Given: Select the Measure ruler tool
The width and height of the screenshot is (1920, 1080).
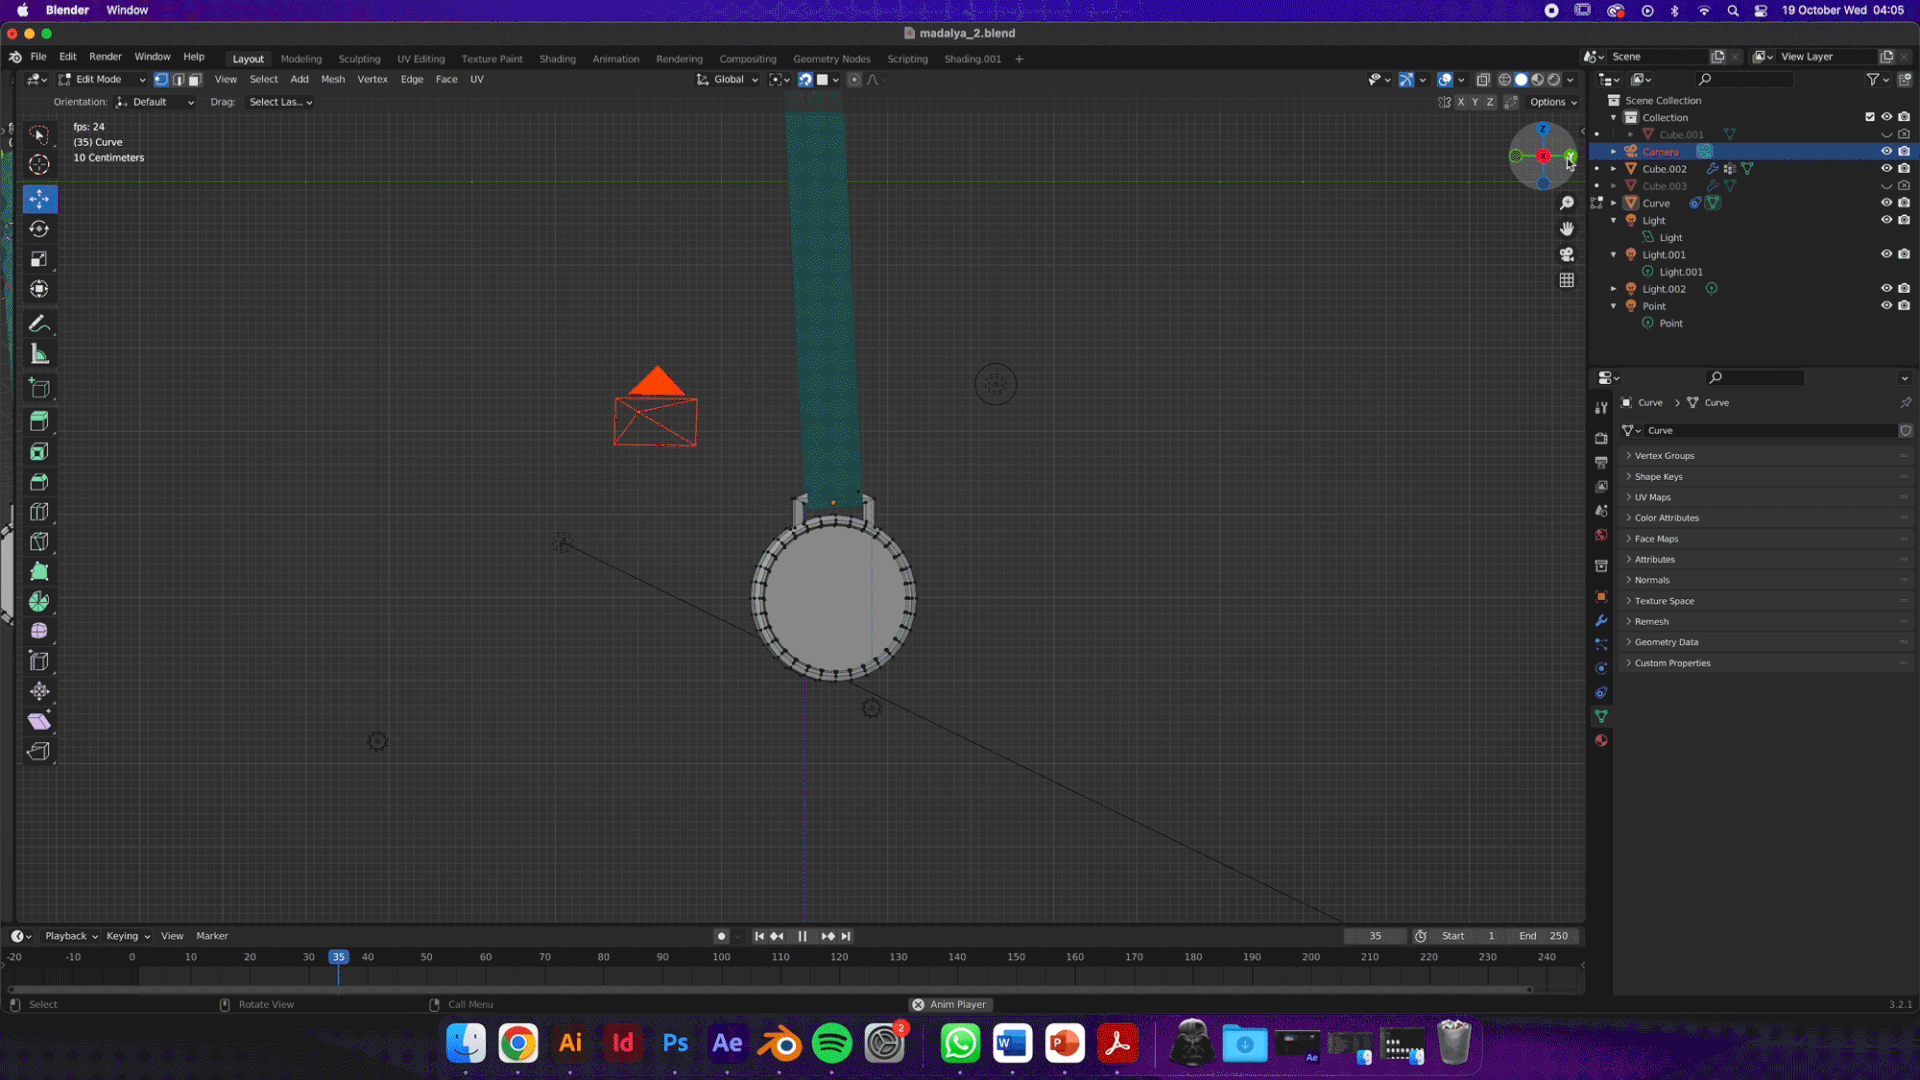Looking at the screenshot, I should click(39, 354).
